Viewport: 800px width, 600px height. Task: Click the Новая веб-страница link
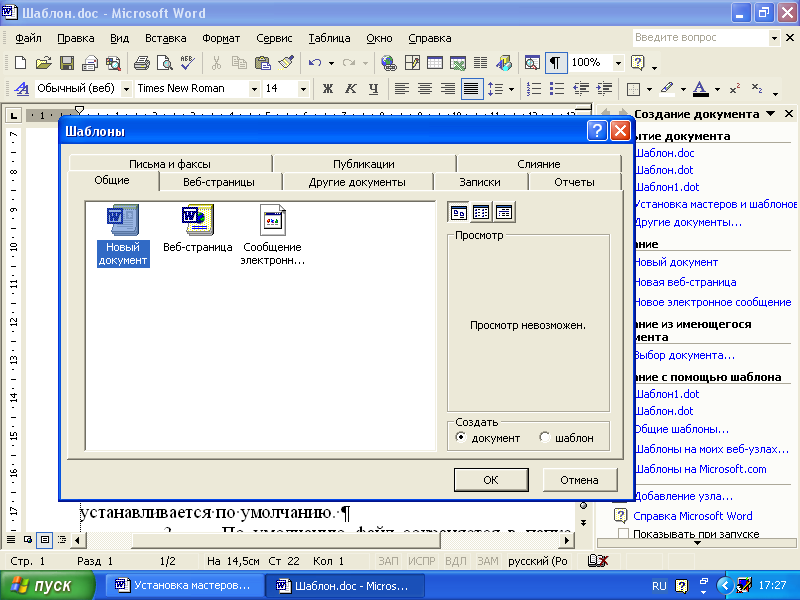(x=685, y=282)
